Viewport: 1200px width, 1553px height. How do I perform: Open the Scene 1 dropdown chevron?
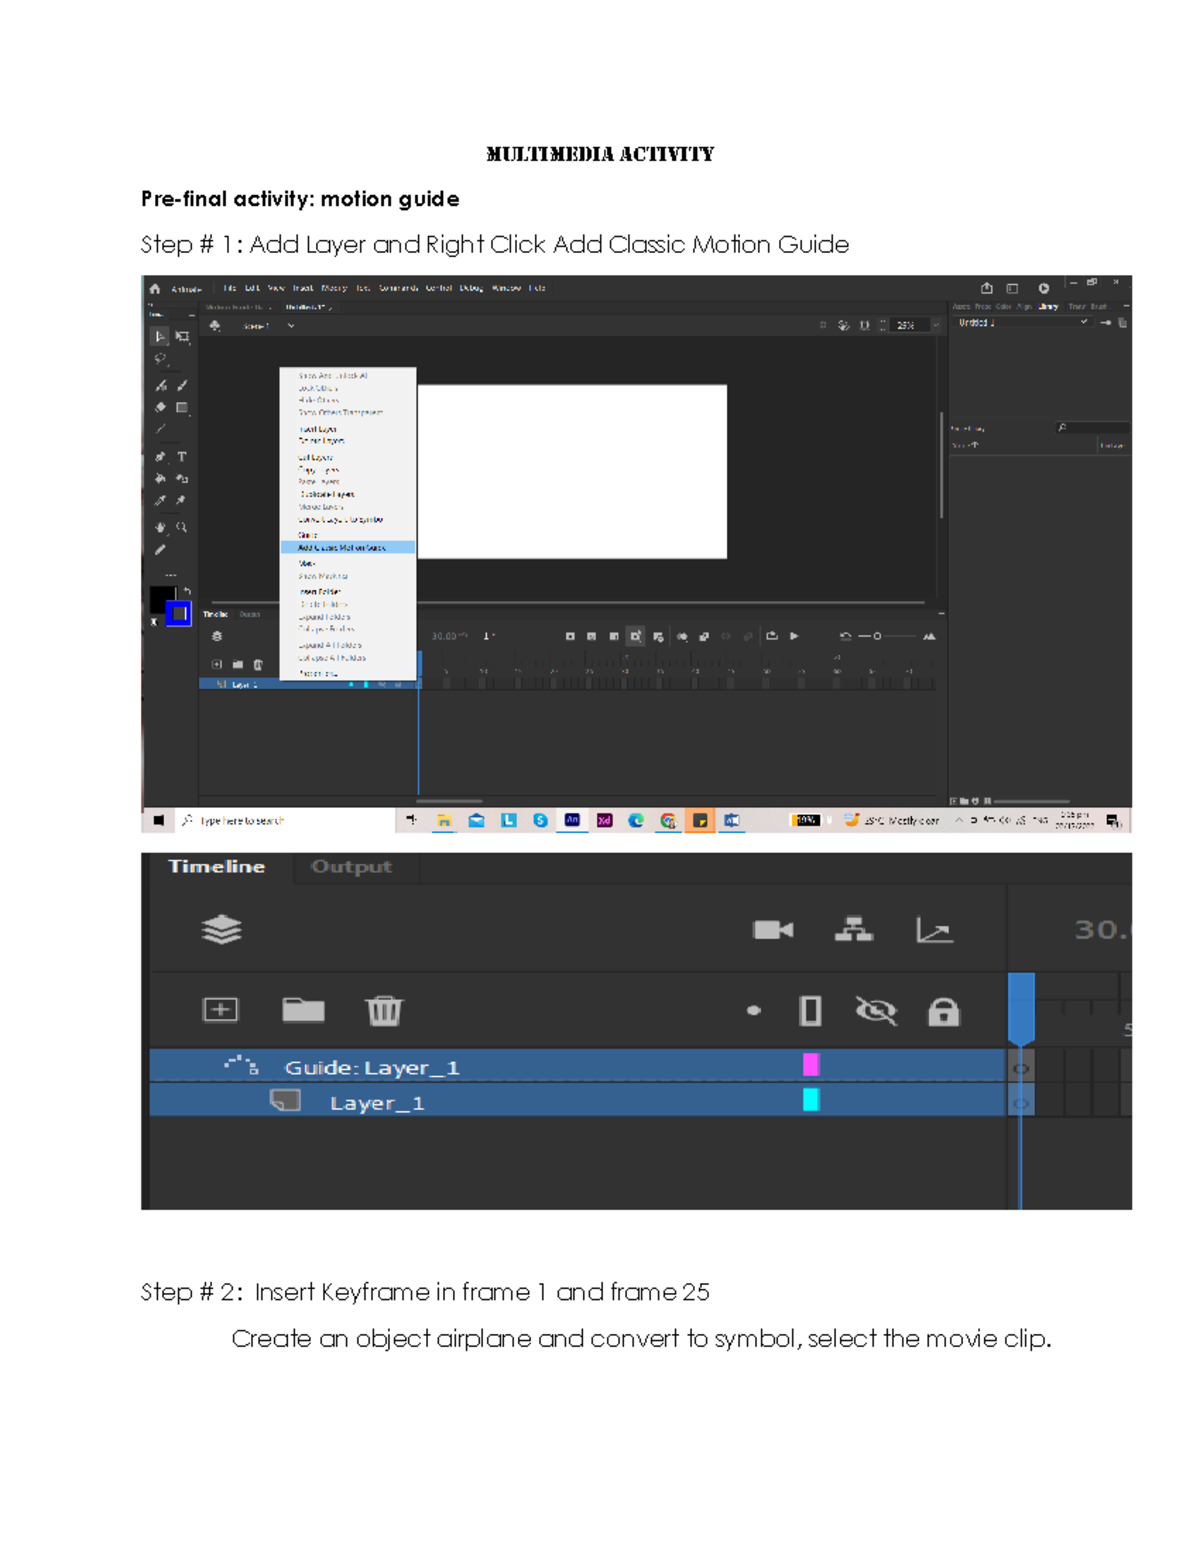point(290,325)
